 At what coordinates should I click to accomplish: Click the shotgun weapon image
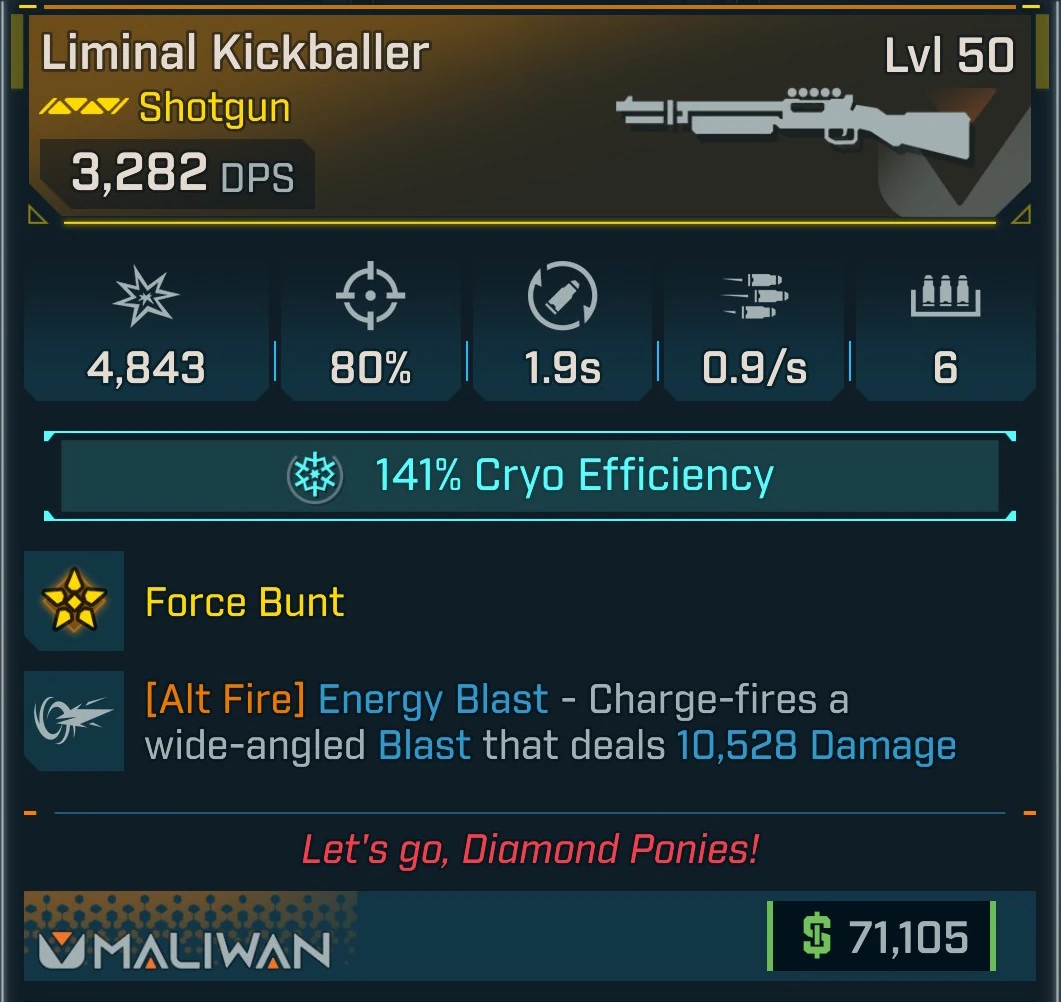793,123
